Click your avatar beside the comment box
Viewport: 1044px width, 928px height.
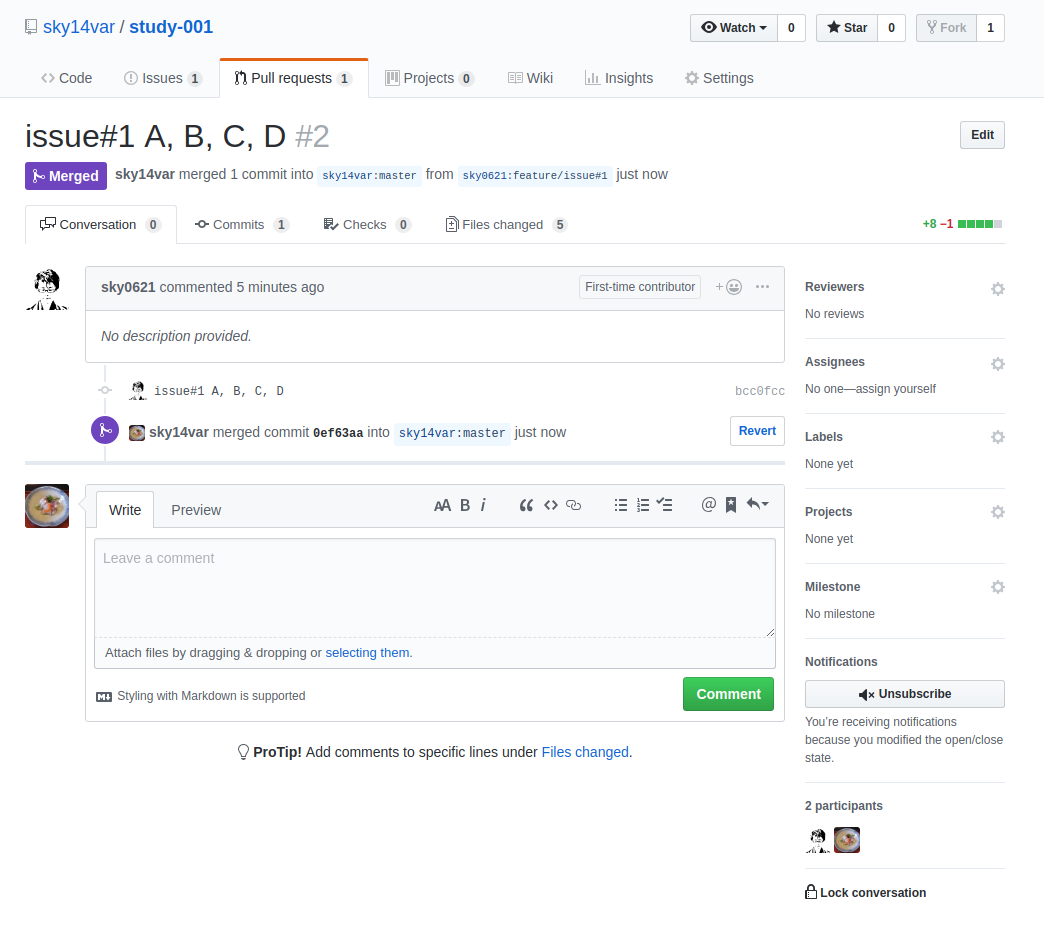tap(47, 506)
